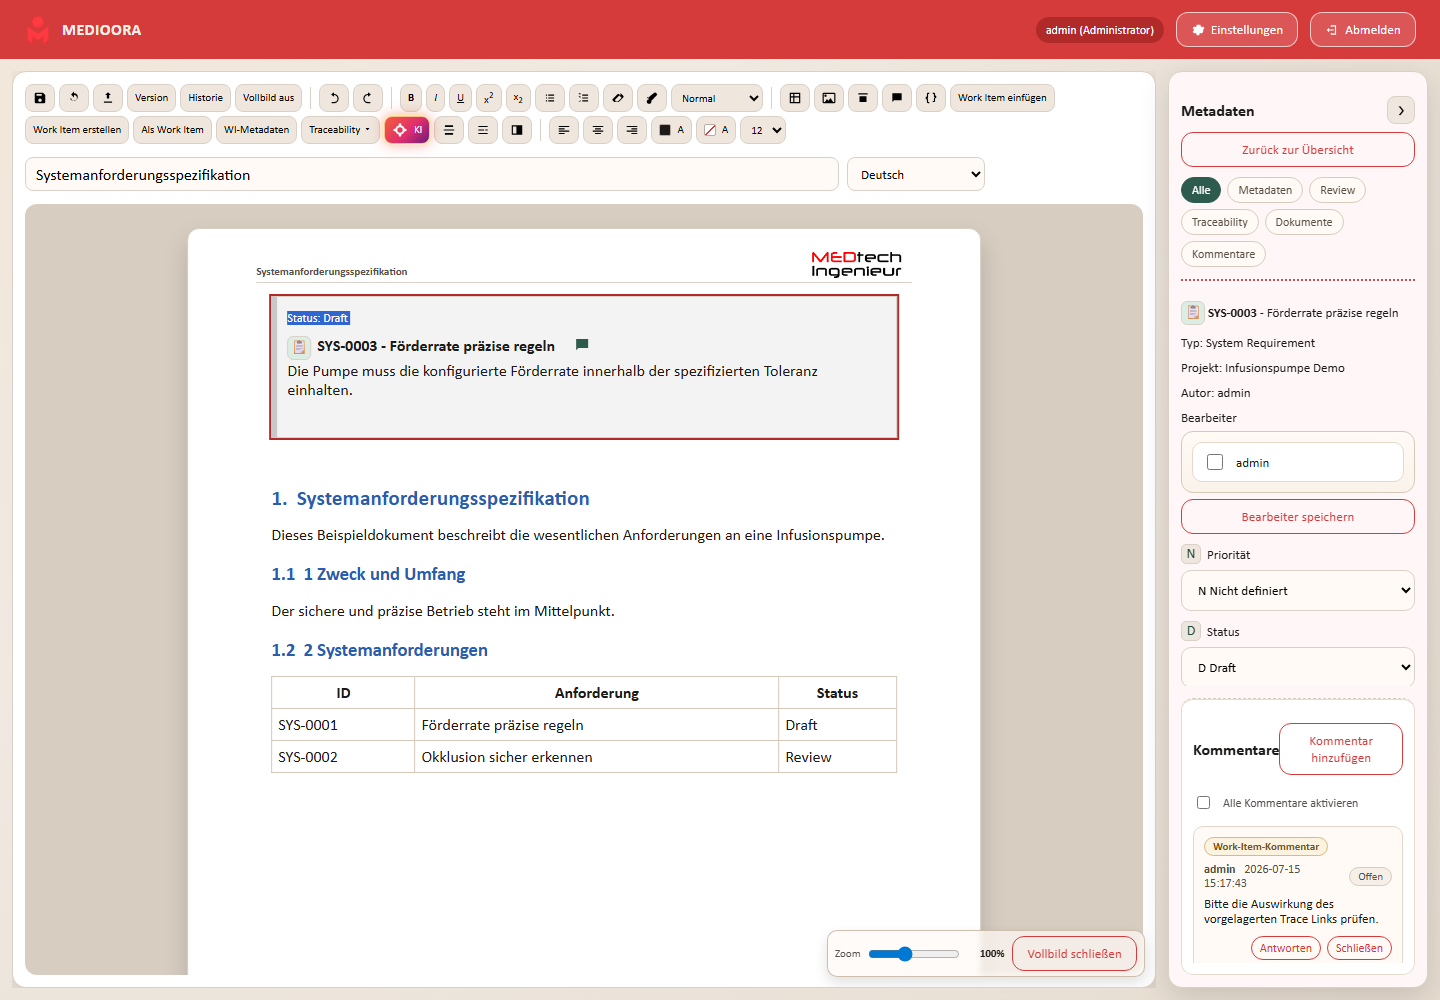Viewport: 1440px width, 1000px height.
Task: Click the format painter brush icon
Action: click(652, 98)
